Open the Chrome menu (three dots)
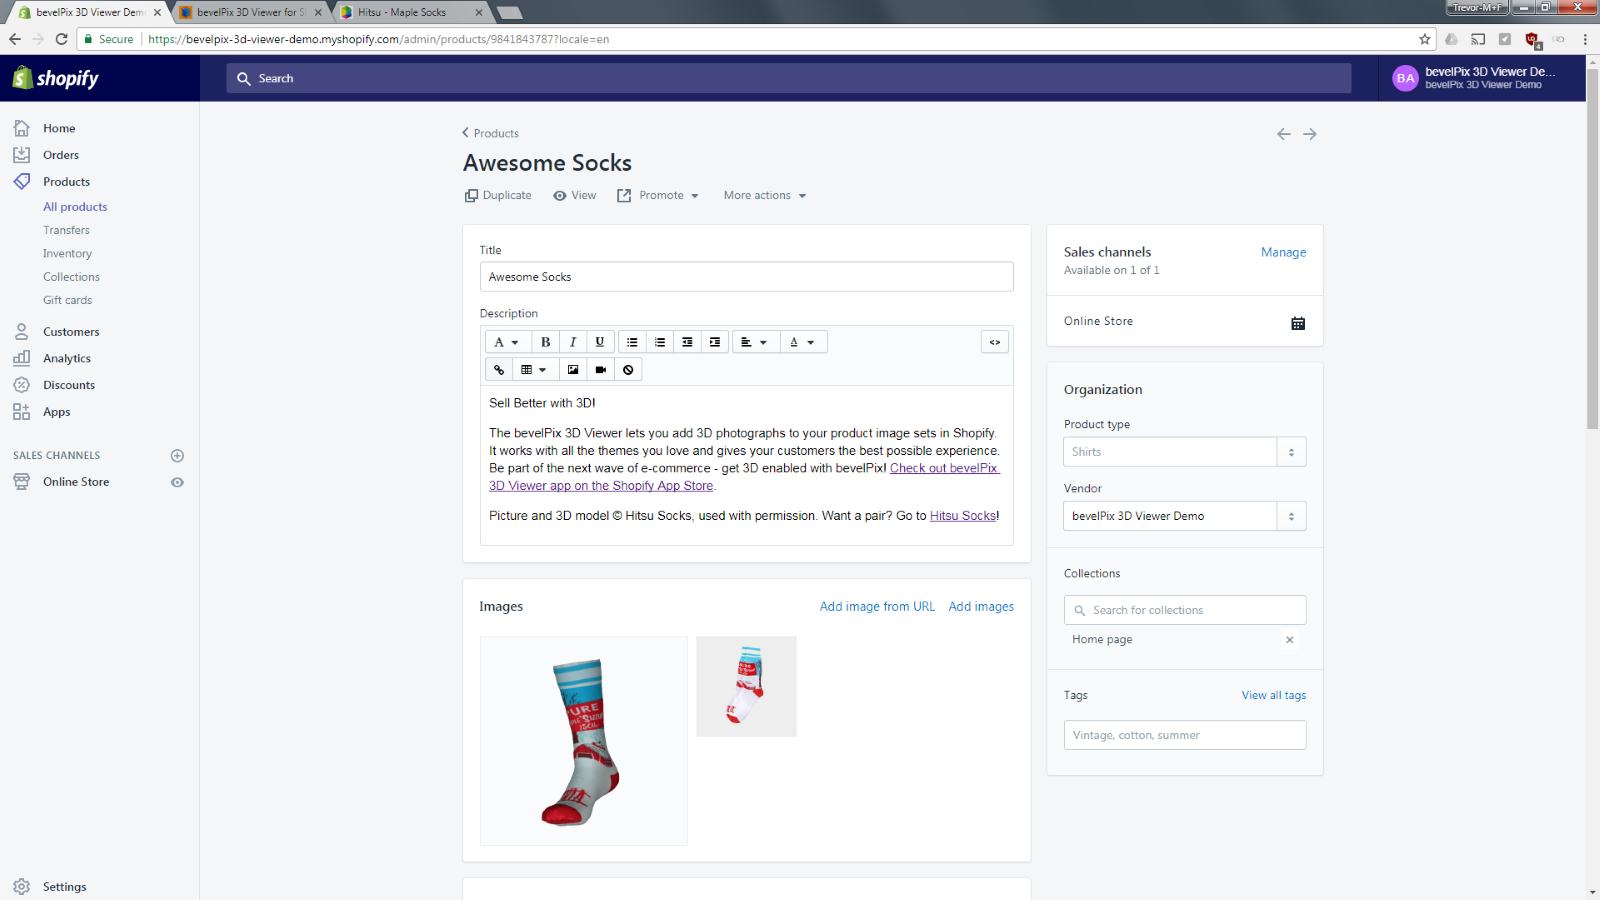 [x=1585, y=39]
